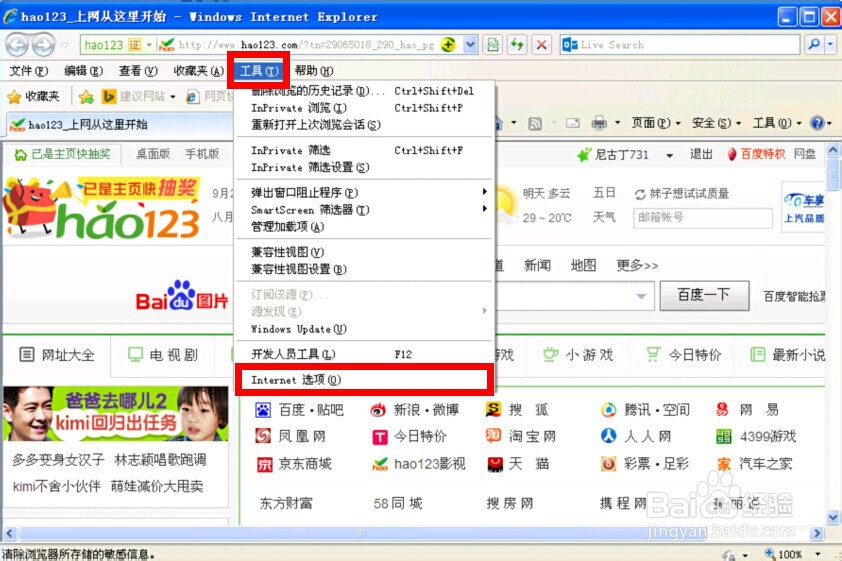Viewport: 842px width, 561px height.
Task: Choose InPrivate 浏览(I) menu item
Action: tap(364, 107)
